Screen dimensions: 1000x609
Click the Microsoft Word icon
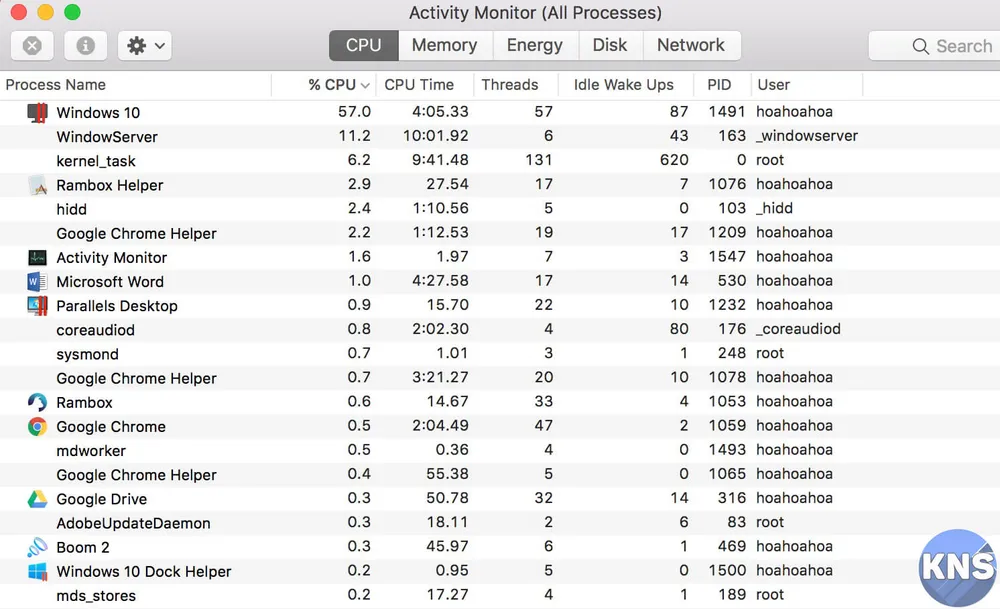38,281
